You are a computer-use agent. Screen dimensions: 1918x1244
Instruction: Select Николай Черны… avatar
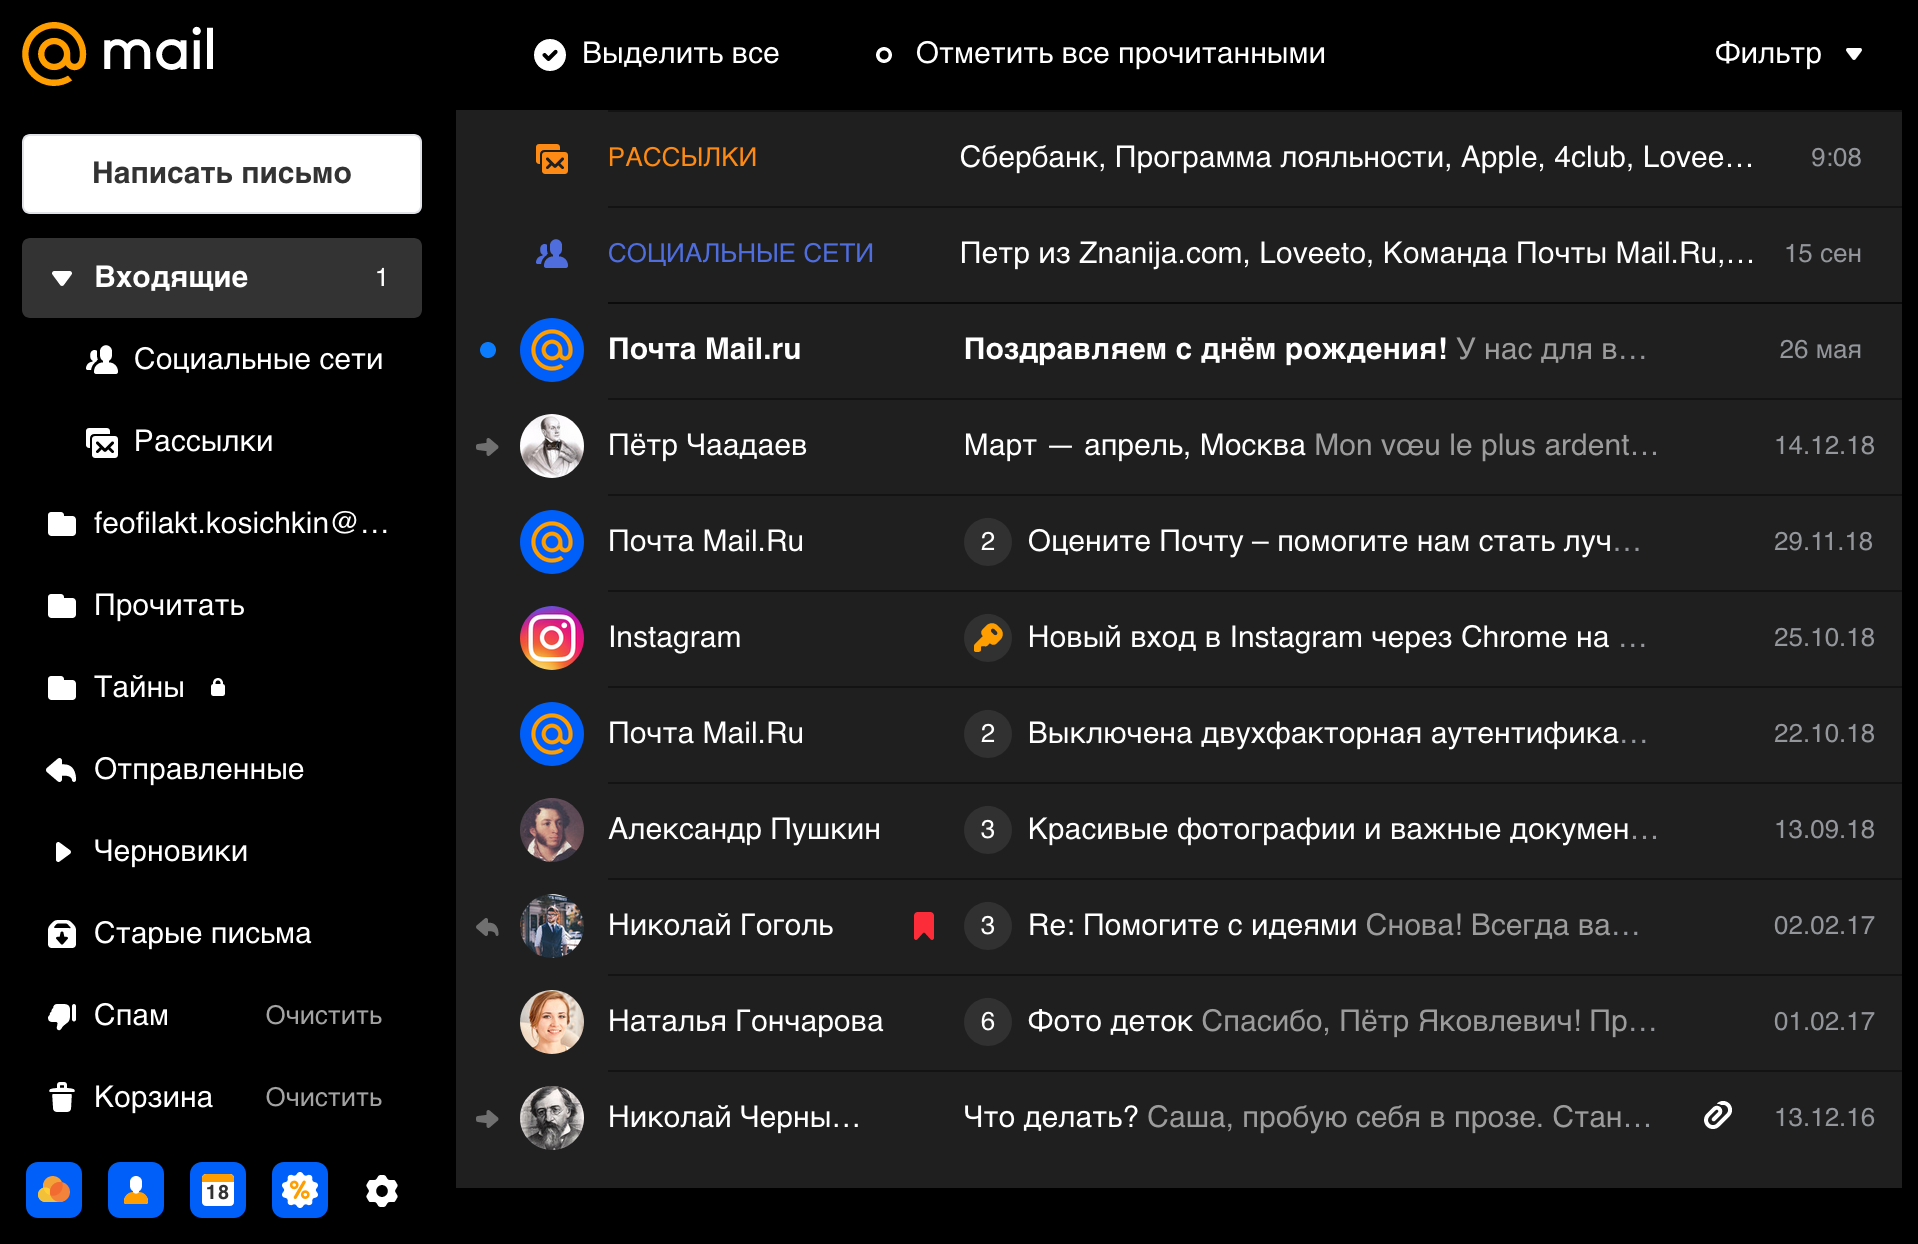pos(552,1118)
